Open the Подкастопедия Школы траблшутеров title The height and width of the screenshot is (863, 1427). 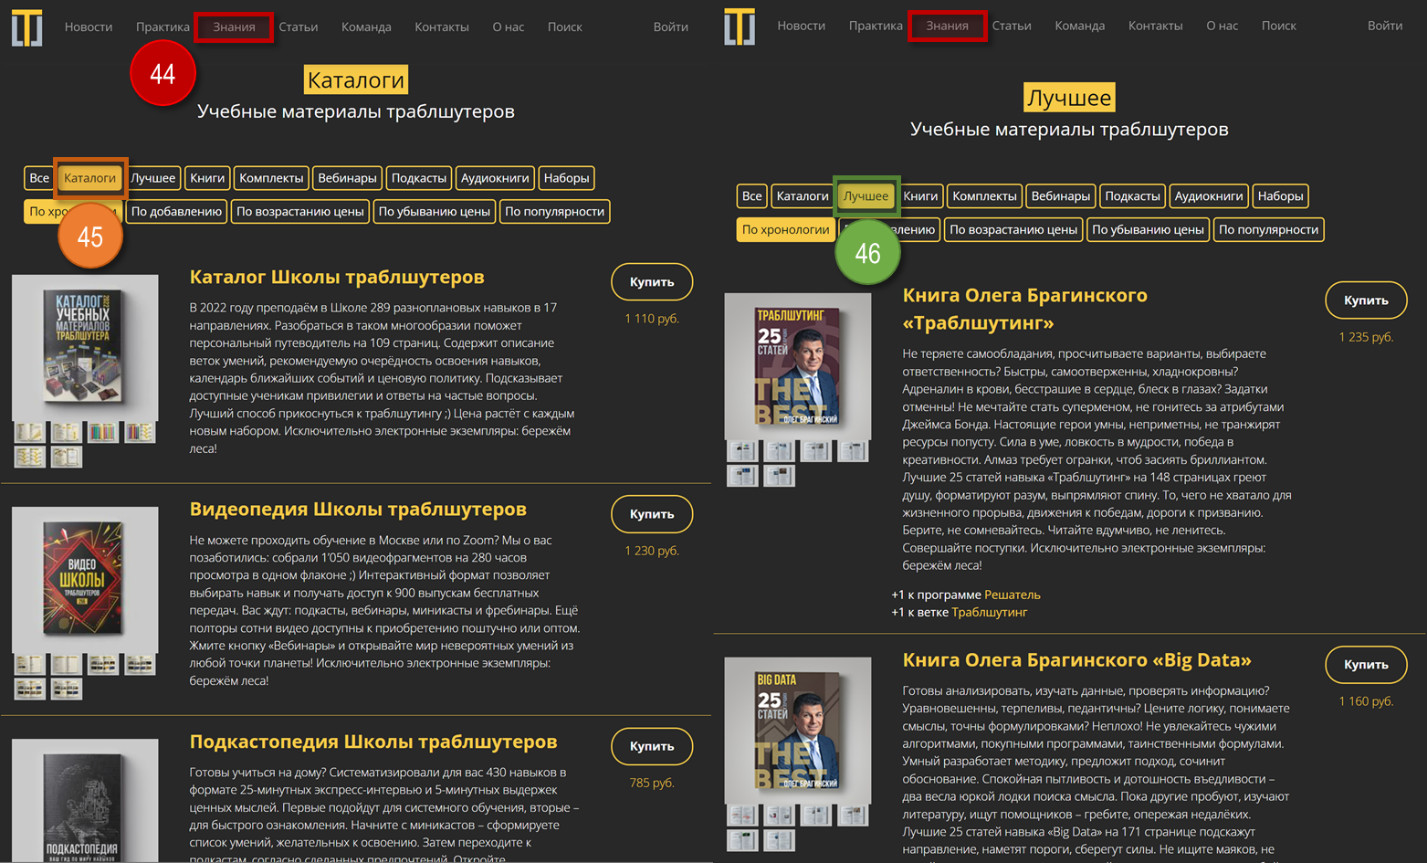click(373, 741)
